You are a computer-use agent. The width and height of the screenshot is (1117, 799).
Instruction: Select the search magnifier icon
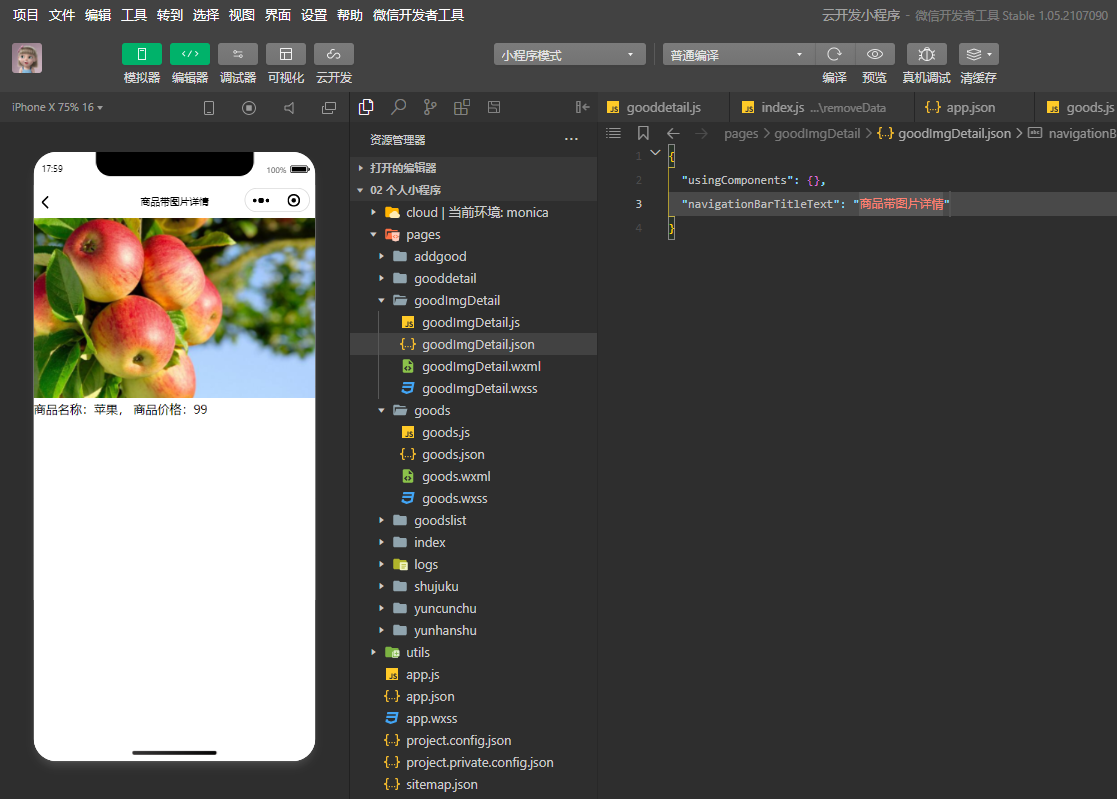click(398, 108)
